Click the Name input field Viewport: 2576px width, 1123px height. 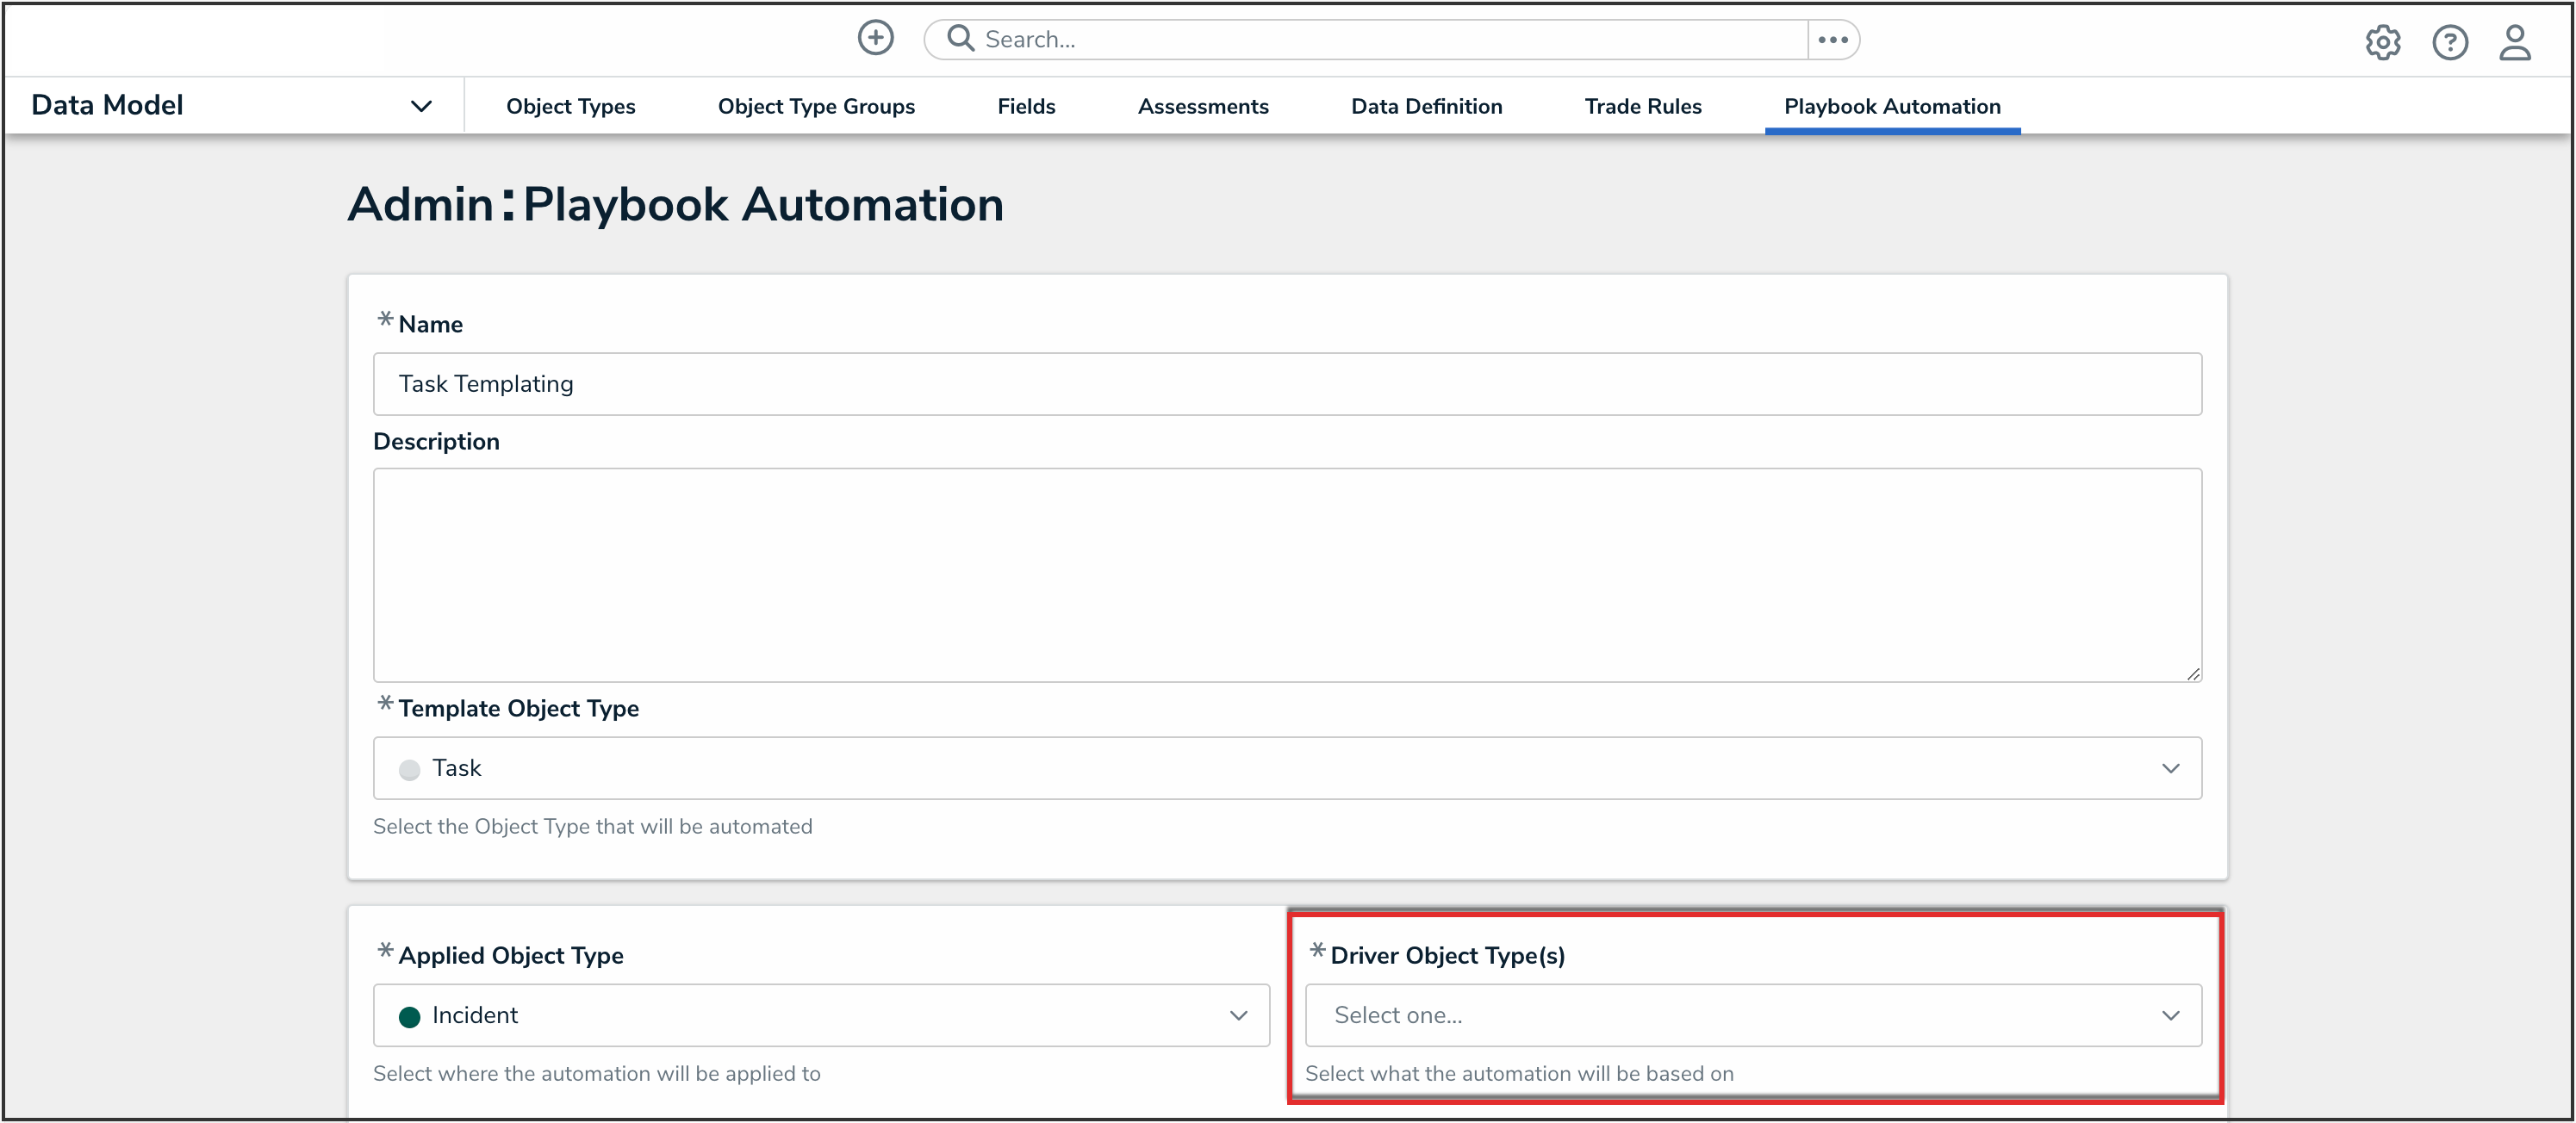click(1286, 384)
